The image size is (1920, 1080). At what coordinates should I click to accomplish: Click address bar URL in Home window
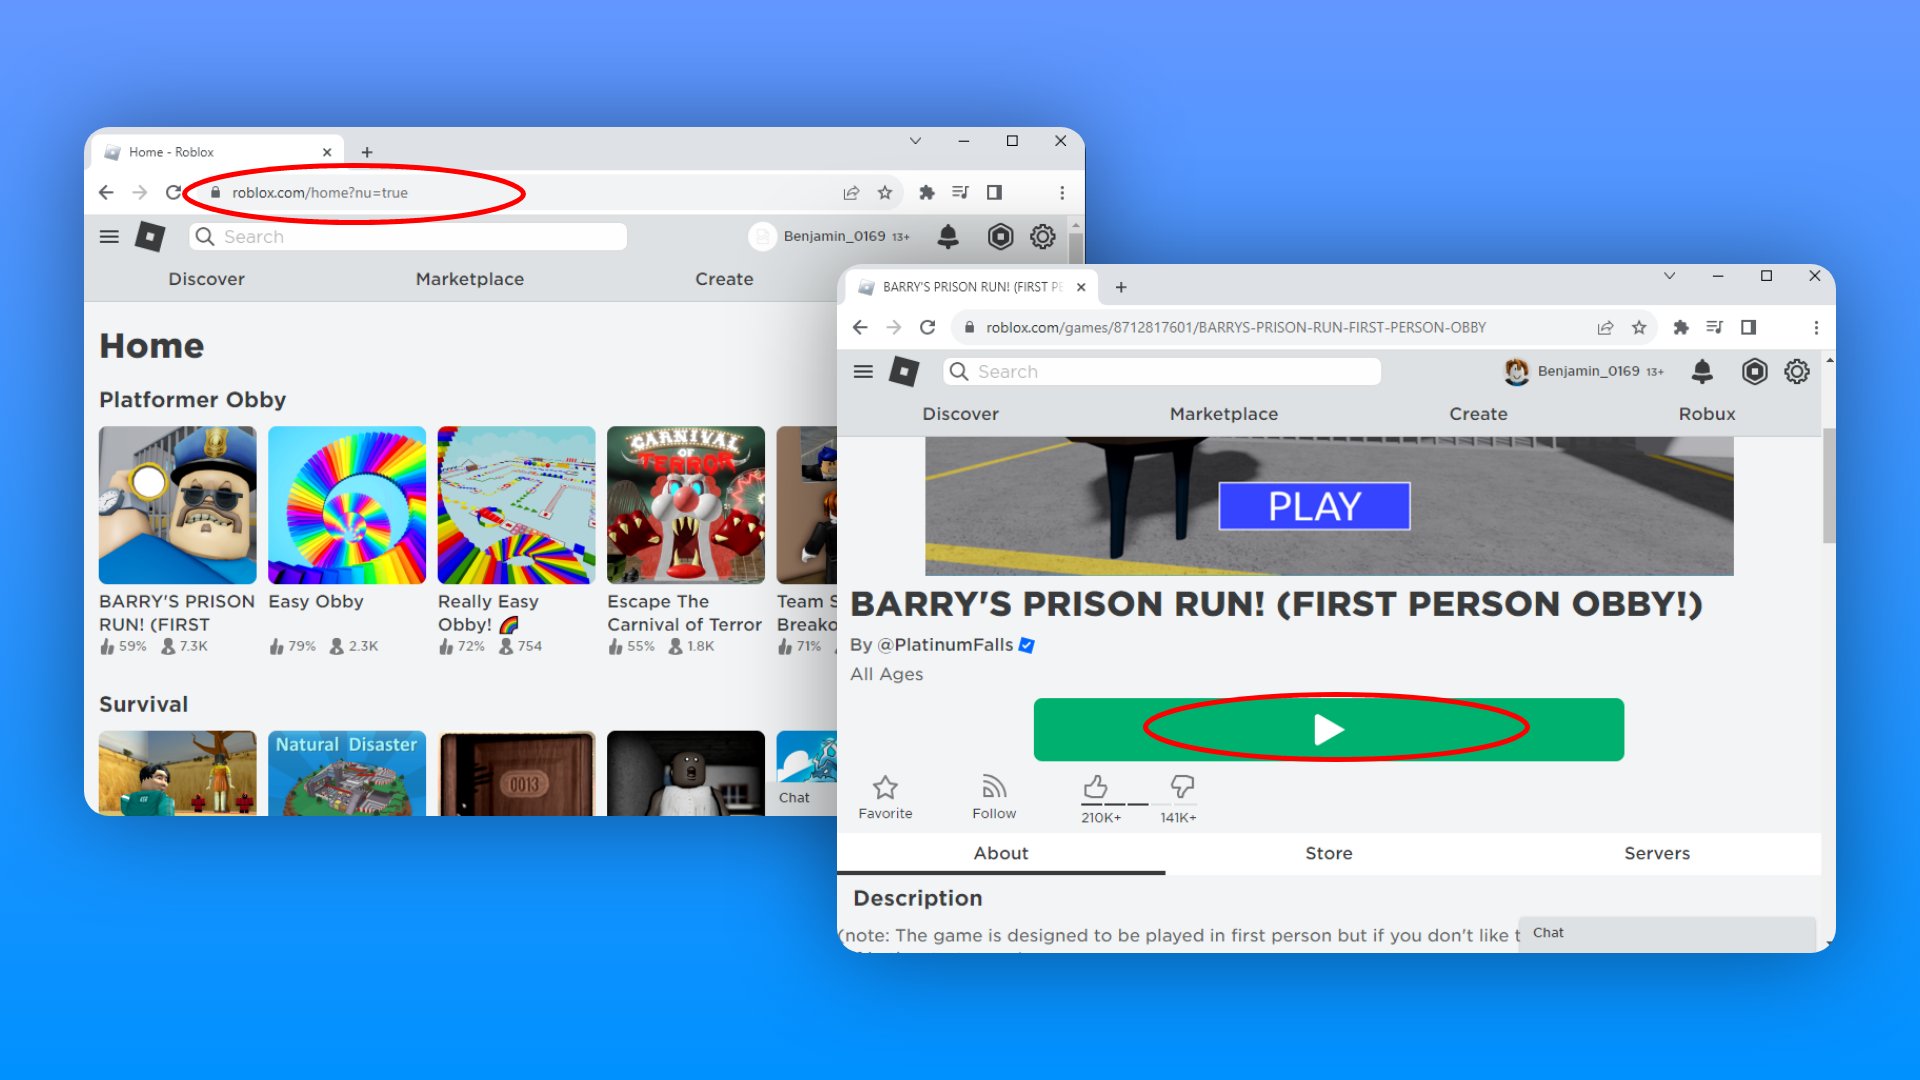pyautogui.click(x=320, y=192)
